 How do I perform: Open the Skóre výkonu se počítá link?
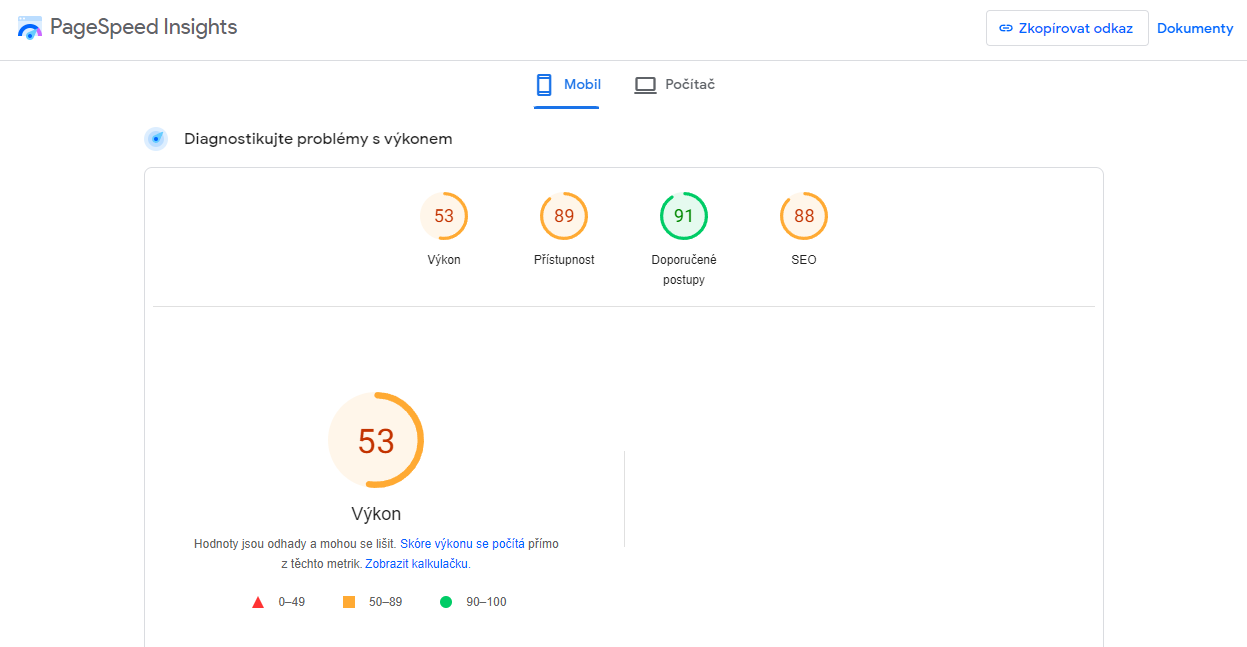[x=462, y=544]
